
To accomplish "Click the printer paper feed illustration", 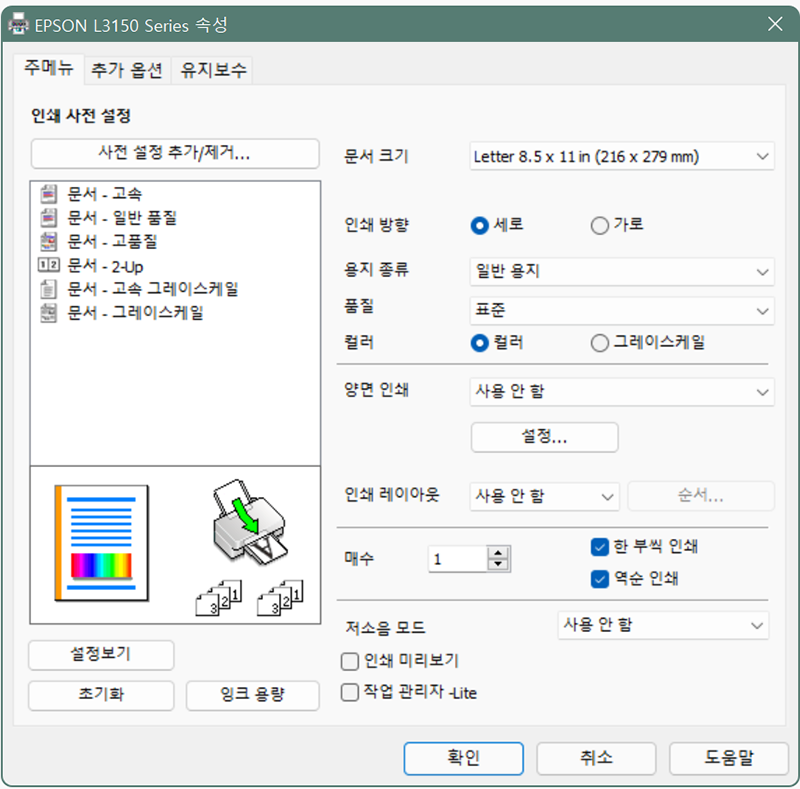I will (249, 522).
